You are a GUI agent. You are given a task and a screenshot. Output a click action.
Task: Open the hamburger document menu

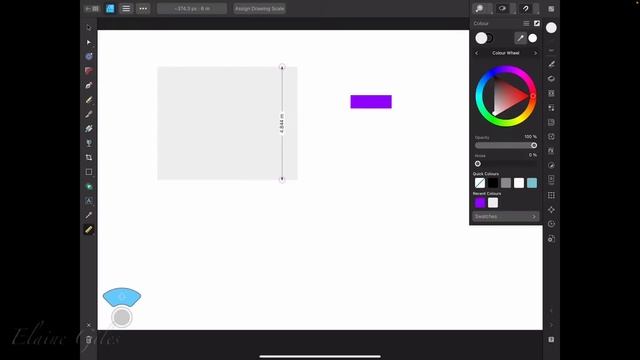click(x=126, y=9)
